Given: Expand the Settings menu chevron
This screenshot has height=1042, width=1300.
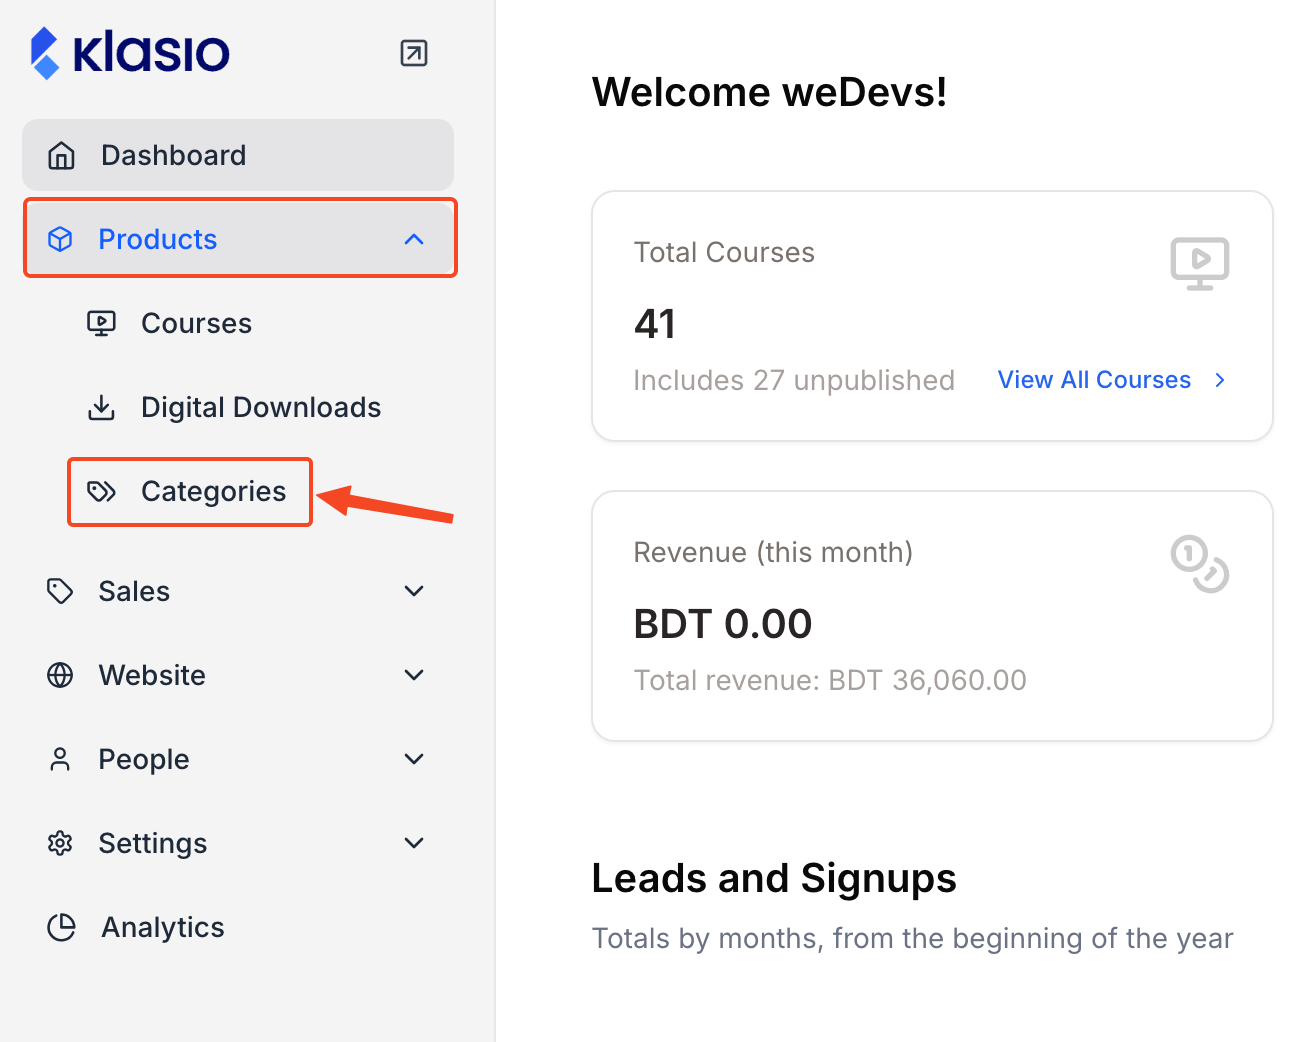Looking at the screenshot, I should click(414, 843).
